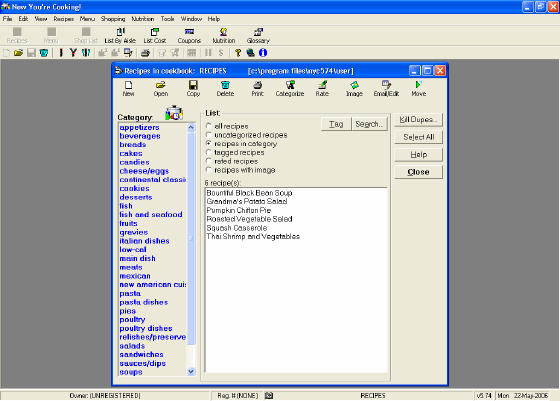Click the status bar camera icon

[x=269, y=395]
